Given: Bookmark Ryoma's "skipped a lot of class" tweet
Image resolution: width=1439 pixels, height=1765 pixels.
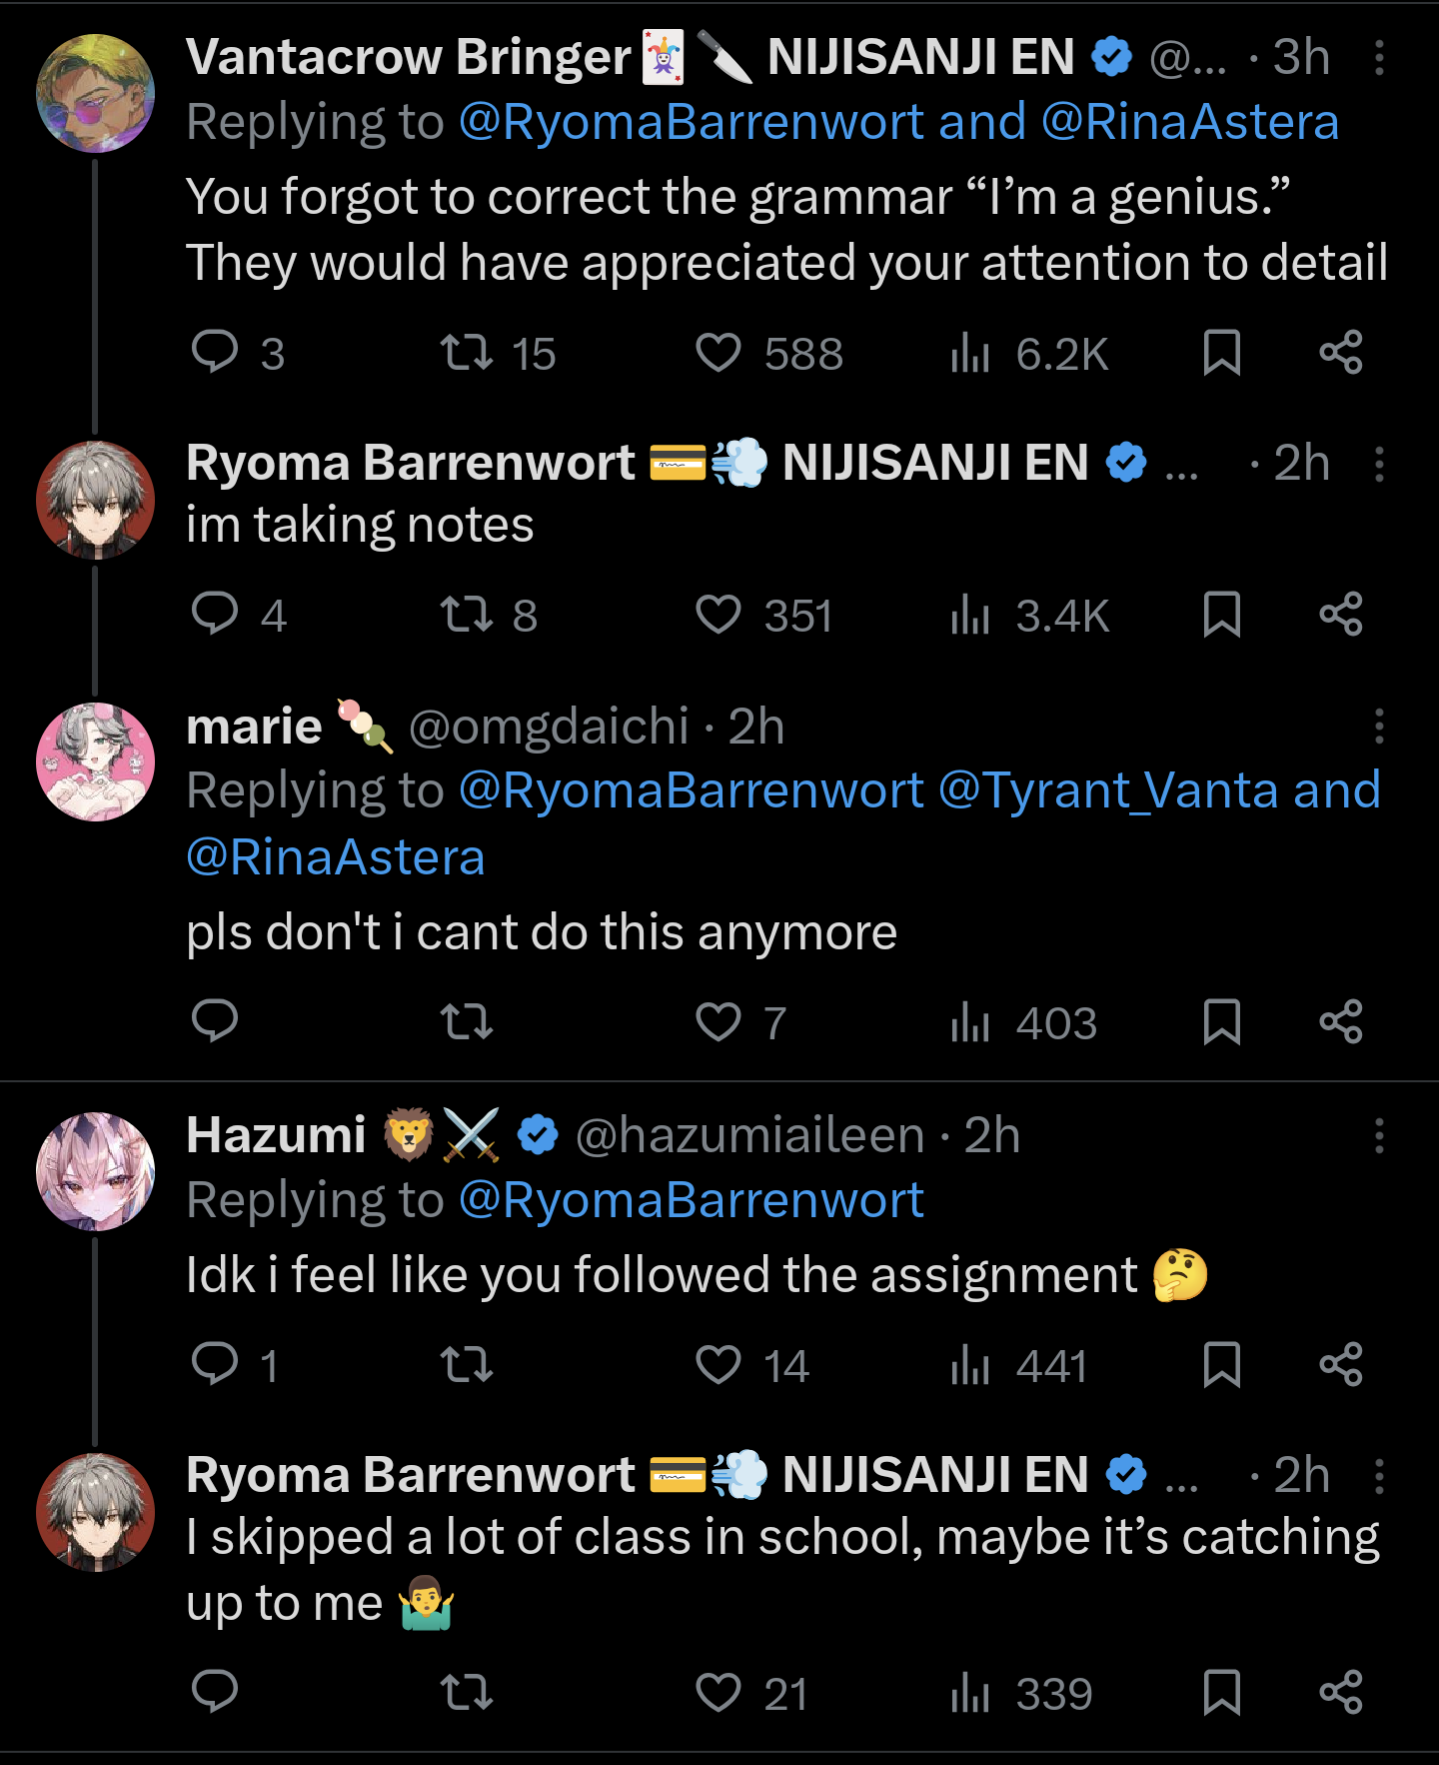Looking at the screenshot, I should coord(1221,1692).
